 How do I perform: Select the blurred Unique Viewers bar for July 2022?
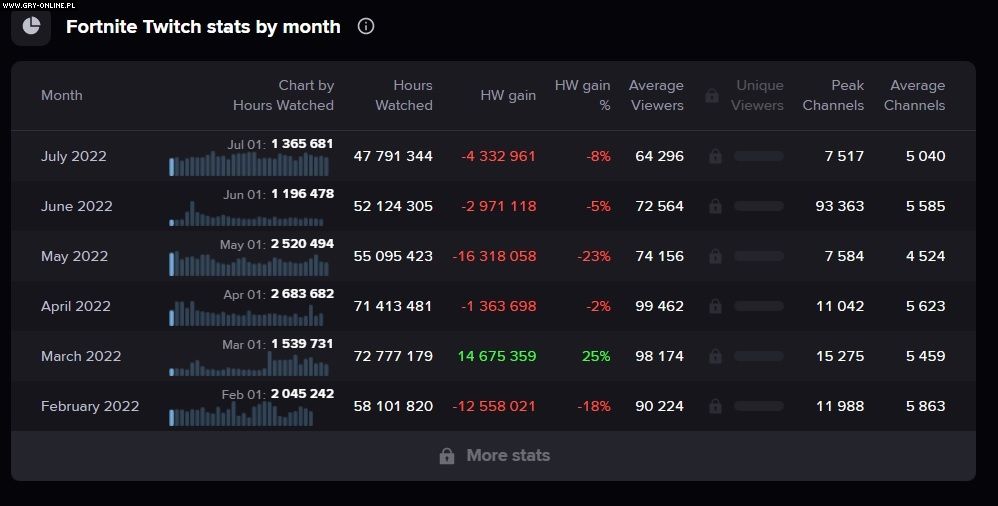(759, 156)
